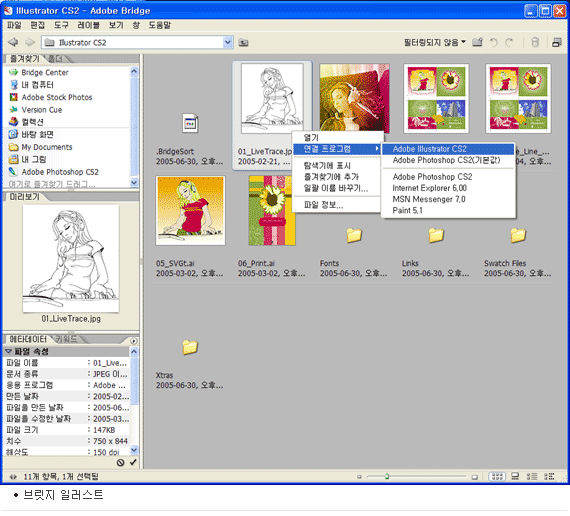The height and width of the screenshot is (516, 570).
Task: Switch to compact mode icon
Action: 557,42
